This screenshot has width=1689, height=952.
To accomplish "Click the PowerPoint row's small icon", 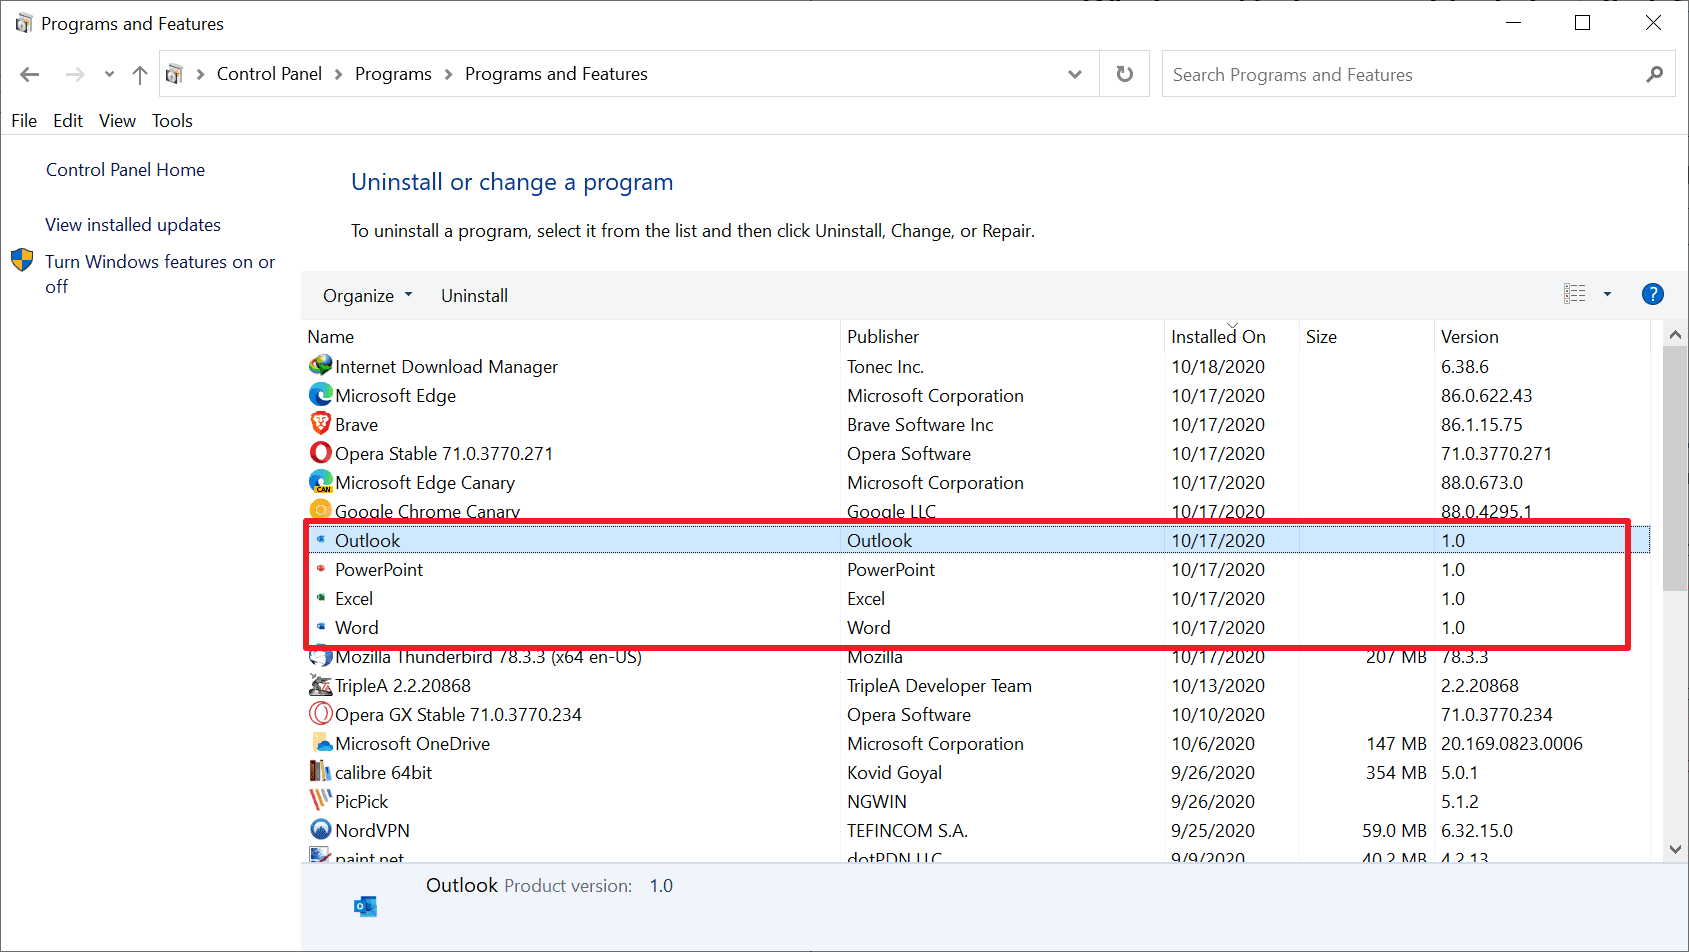I will [321, 569].
